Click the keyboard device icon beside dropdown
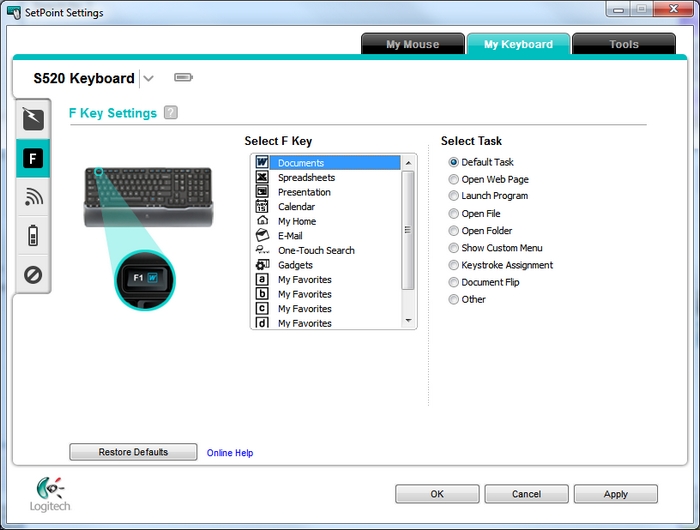 [x=183, y=78]
